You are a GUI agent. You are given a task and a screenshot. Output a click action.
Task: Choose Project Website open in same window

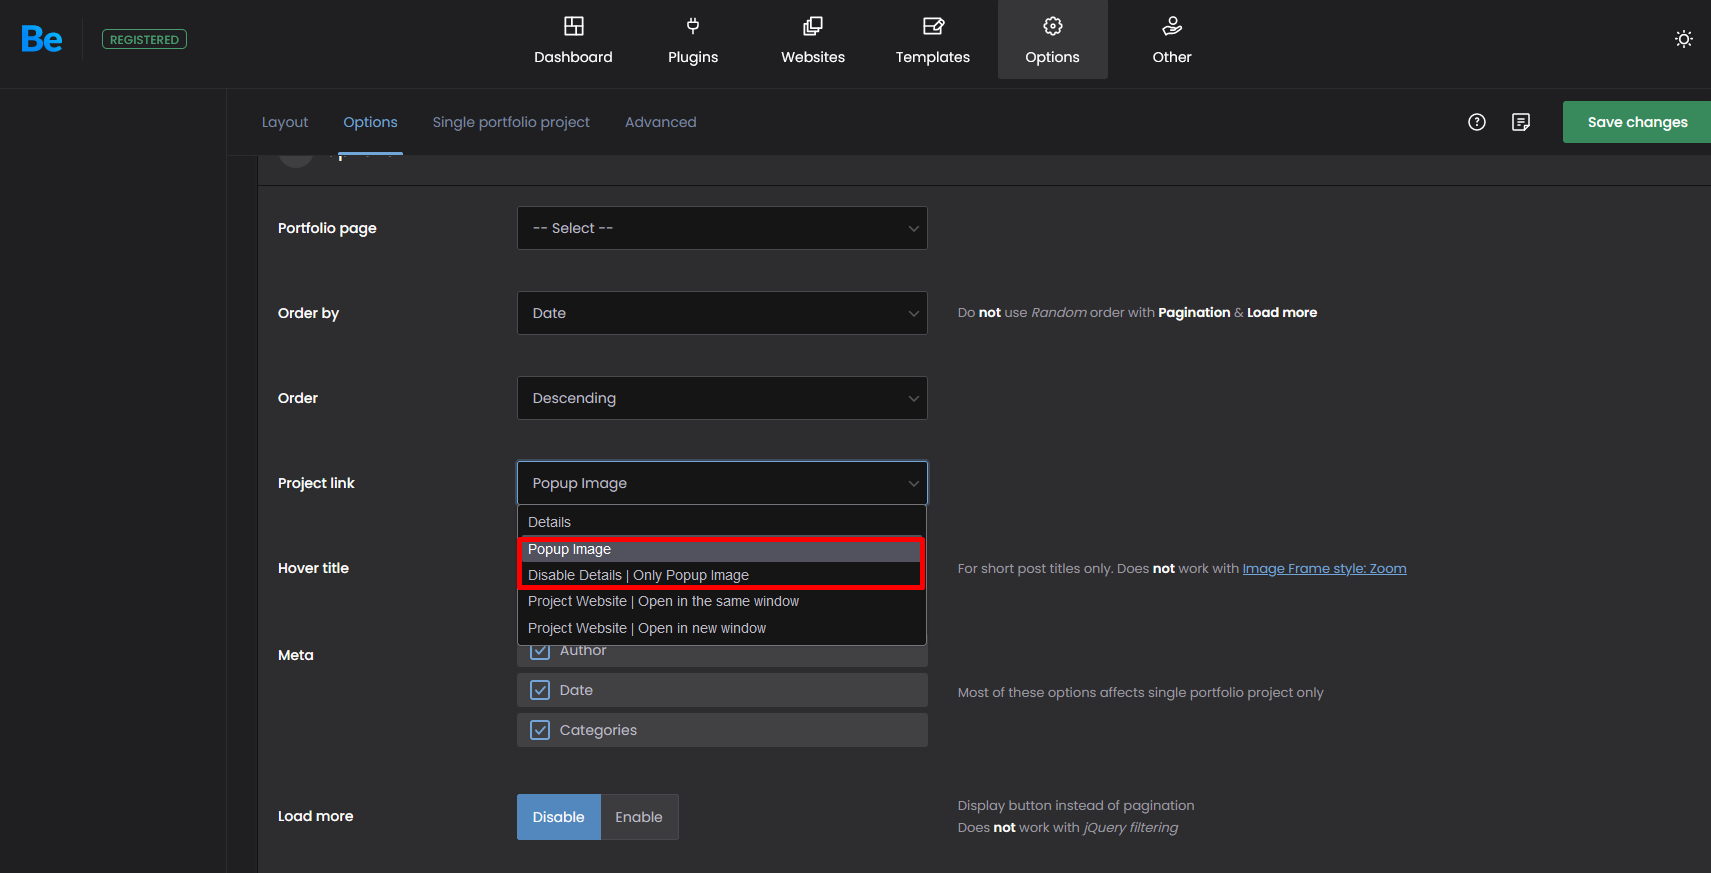click(722, 601)
